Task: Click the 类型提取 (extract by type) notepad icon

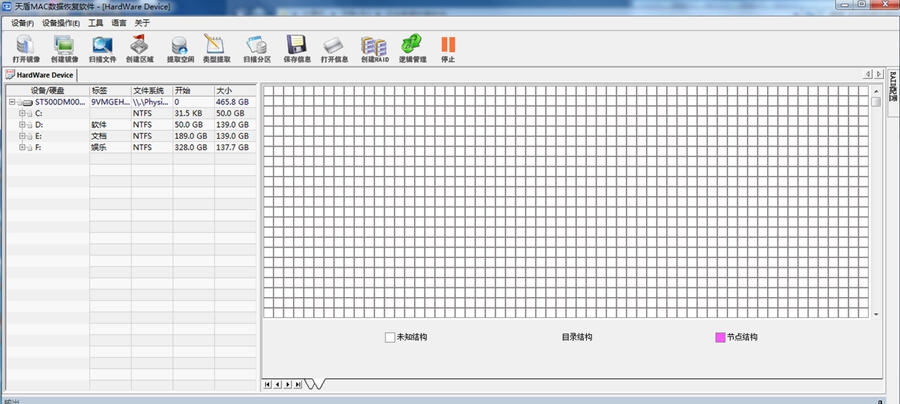Action: point(215,44)
